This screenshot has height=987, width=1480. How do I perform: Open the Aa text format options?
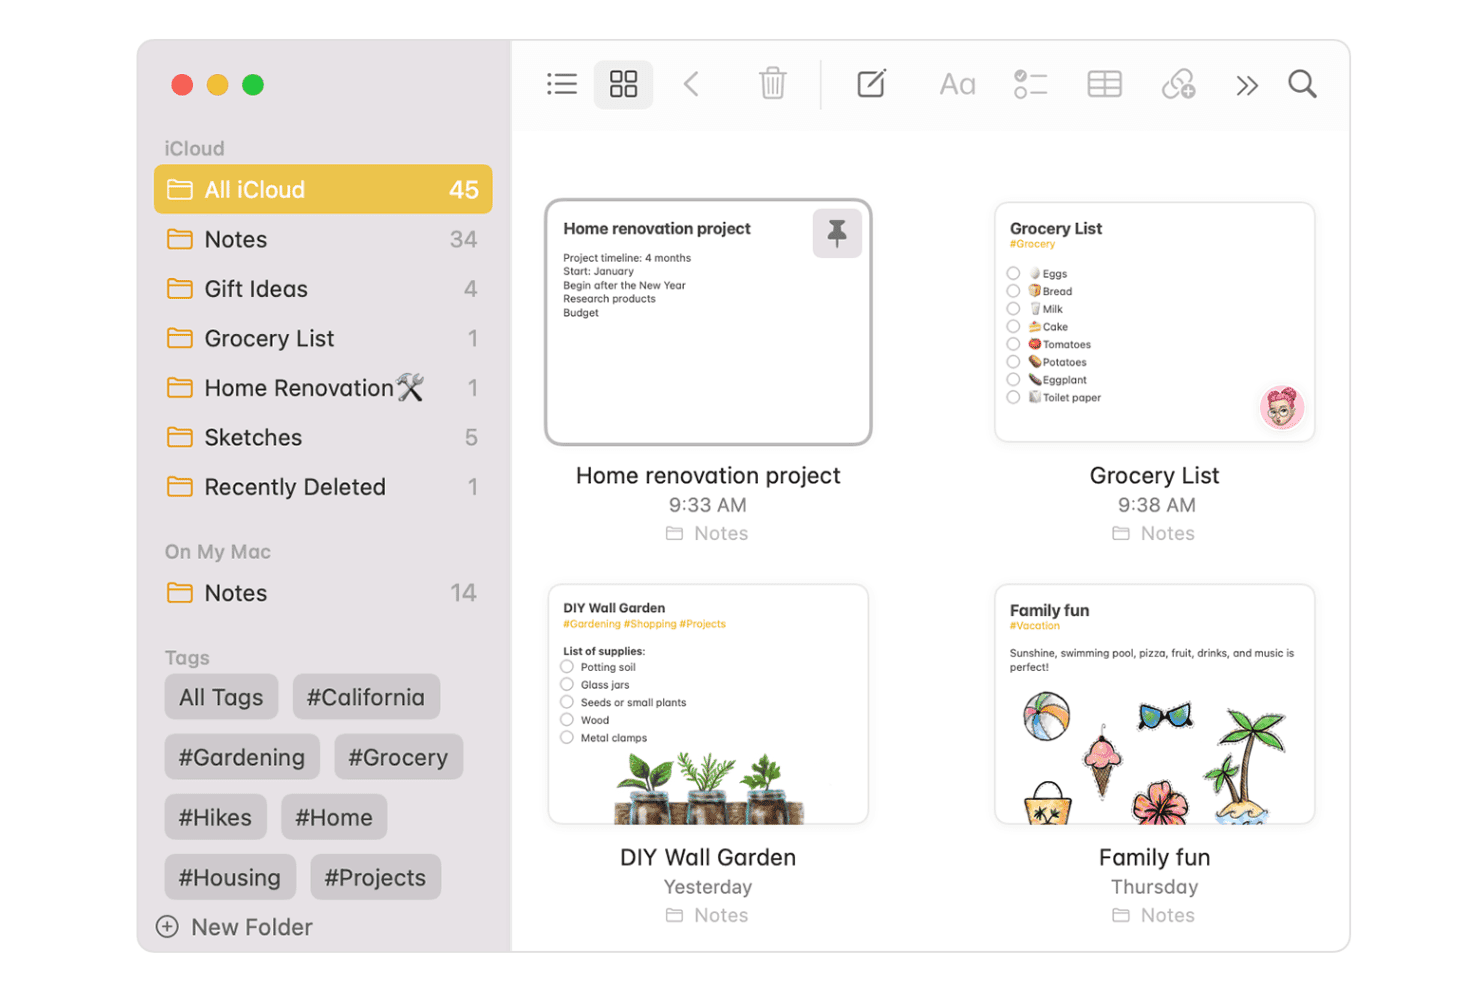(957, 84)
